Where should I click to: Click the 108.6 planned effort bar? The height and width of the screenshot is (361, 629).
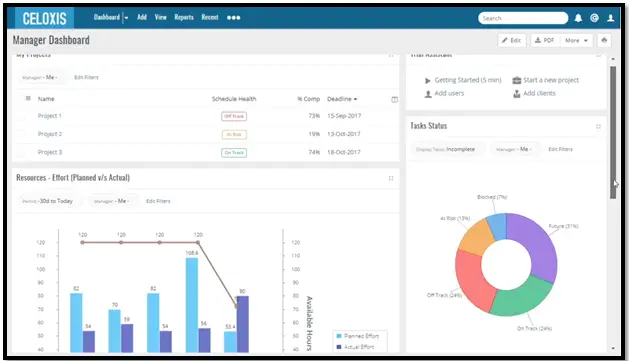point(192,305)
